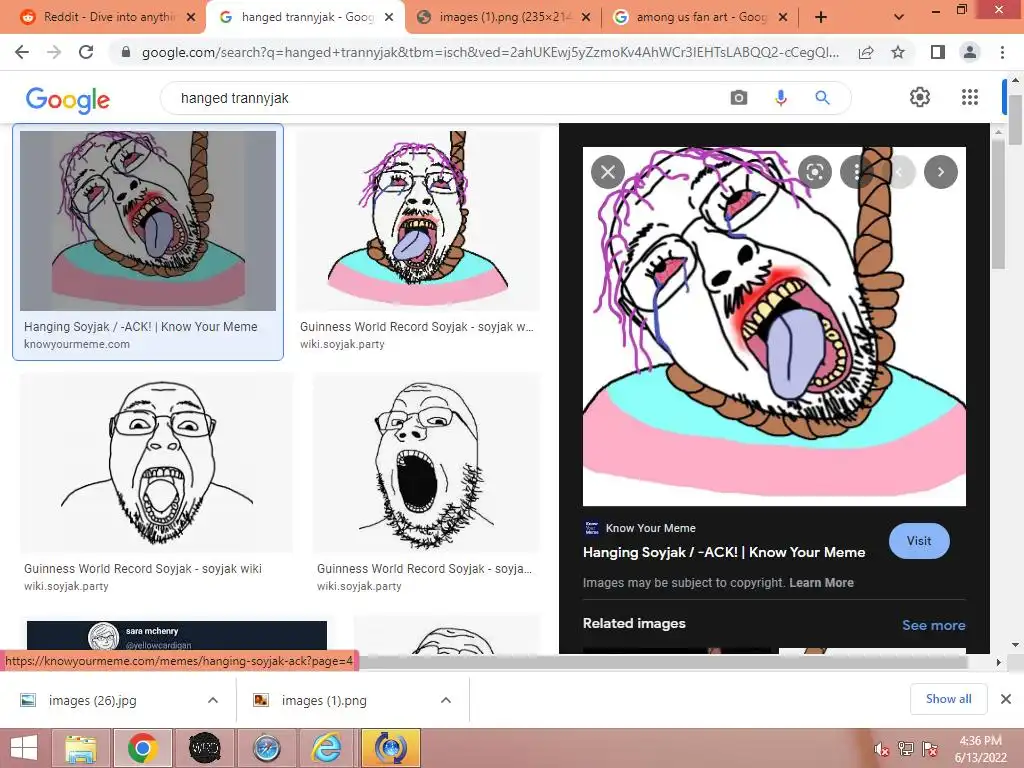Click the address bar URL
This screenshot has width=1024, height=768.
tap(490, 52)
